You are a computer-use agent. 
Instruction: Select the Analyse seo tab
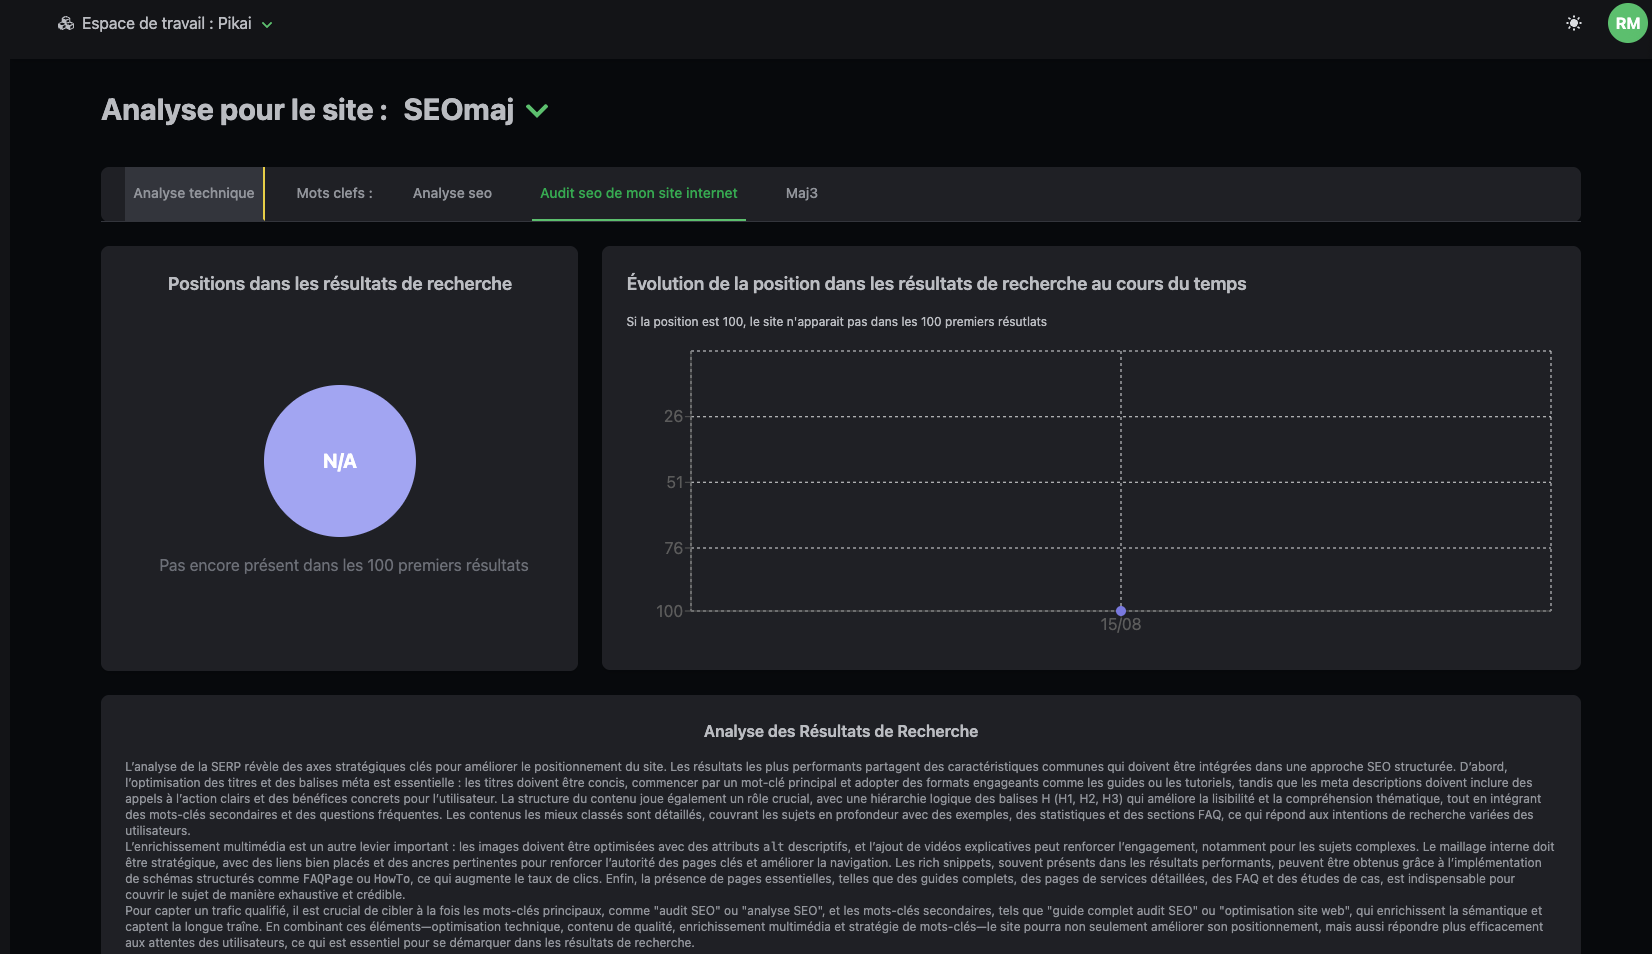coord(452,193)
